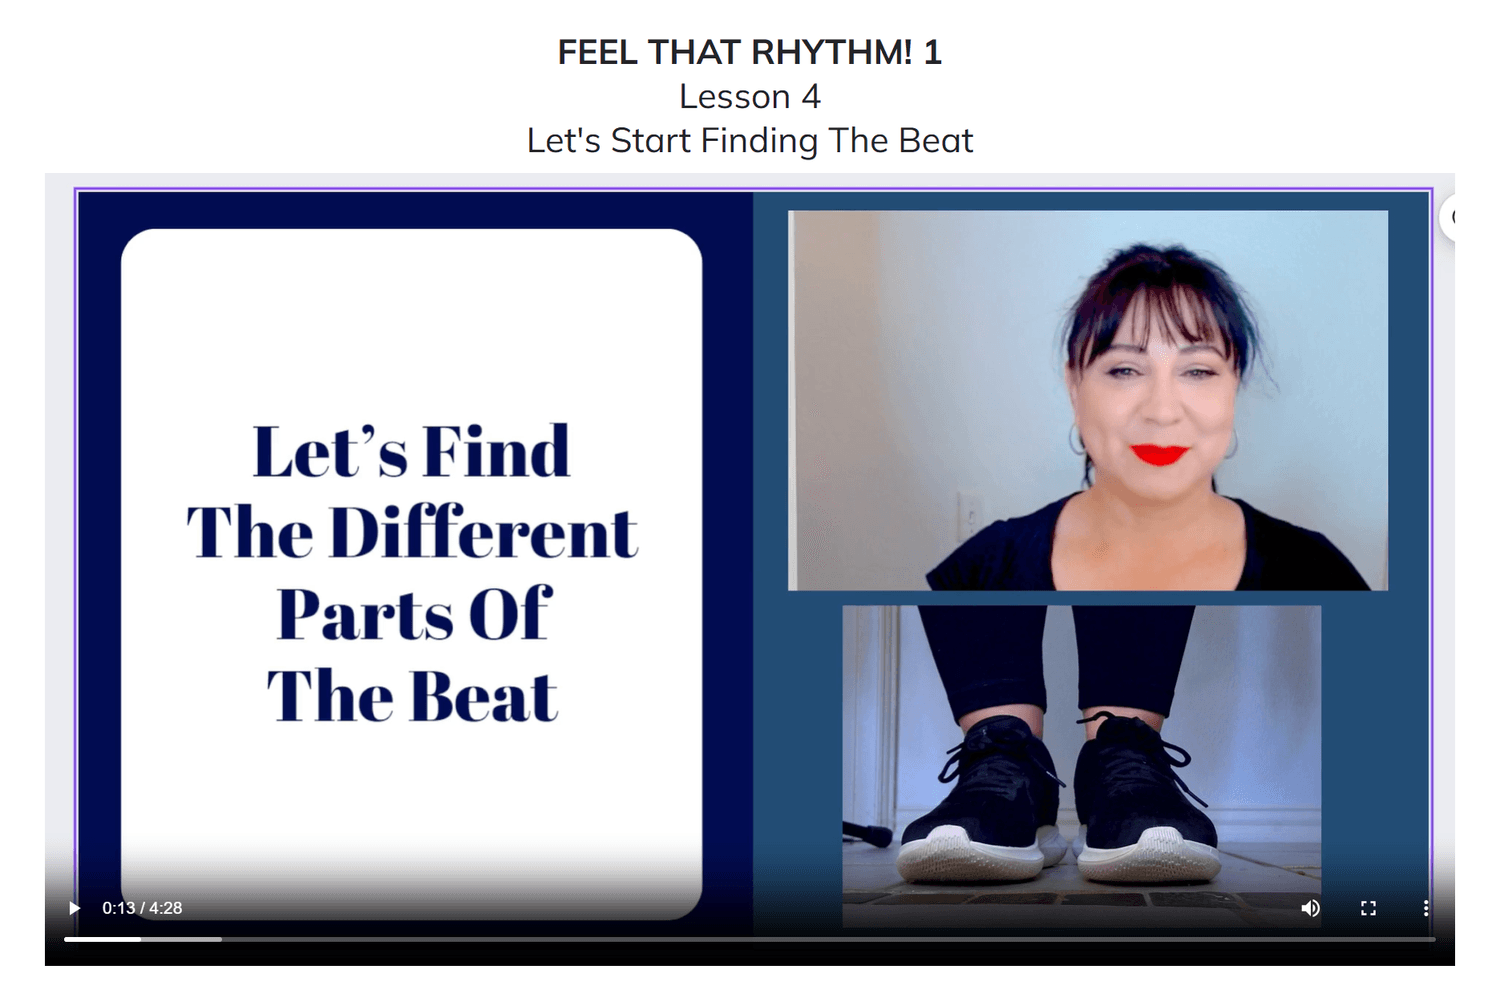Viewport: 1500px width, 993px height.
Task: Click the "The Beat" line on the slide
Action: tap(411, 696)
